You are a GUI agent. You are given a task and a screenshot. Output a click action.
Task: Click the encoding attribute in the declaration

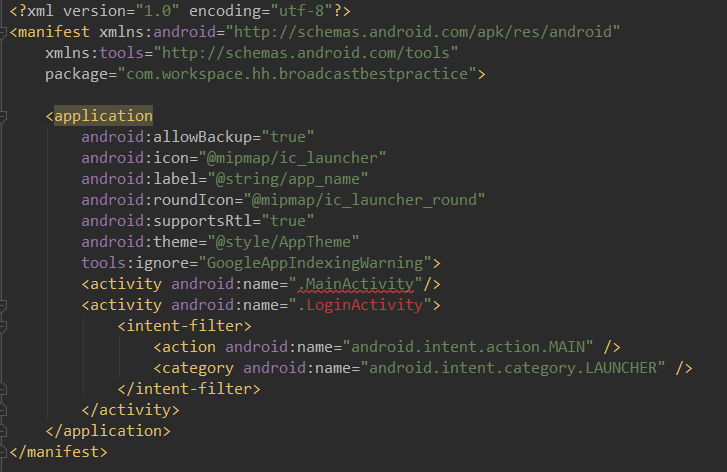(225, 11)
